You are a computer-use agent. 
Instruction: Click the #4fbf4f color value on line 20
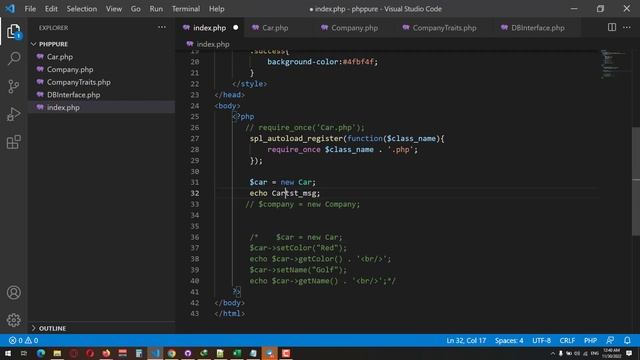pyautogui.click(x=358, y=62)
